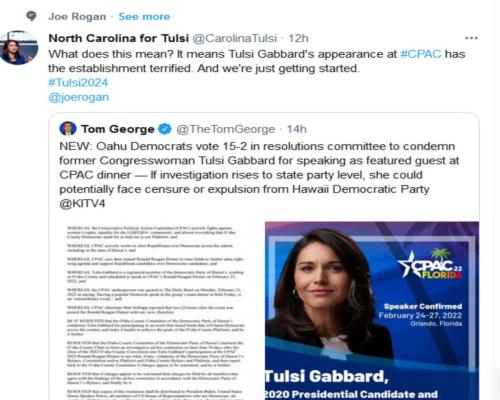This screenshot has height=400, width=500.
Task: Open the Tulsi Gabbard CPAC speaker image
Action: (372, 311)
